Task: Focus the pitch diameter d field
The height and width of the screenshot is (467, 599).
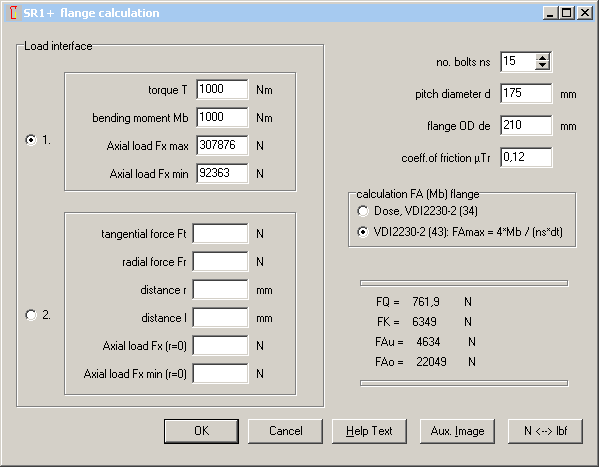Action: [x=526, y=94]
